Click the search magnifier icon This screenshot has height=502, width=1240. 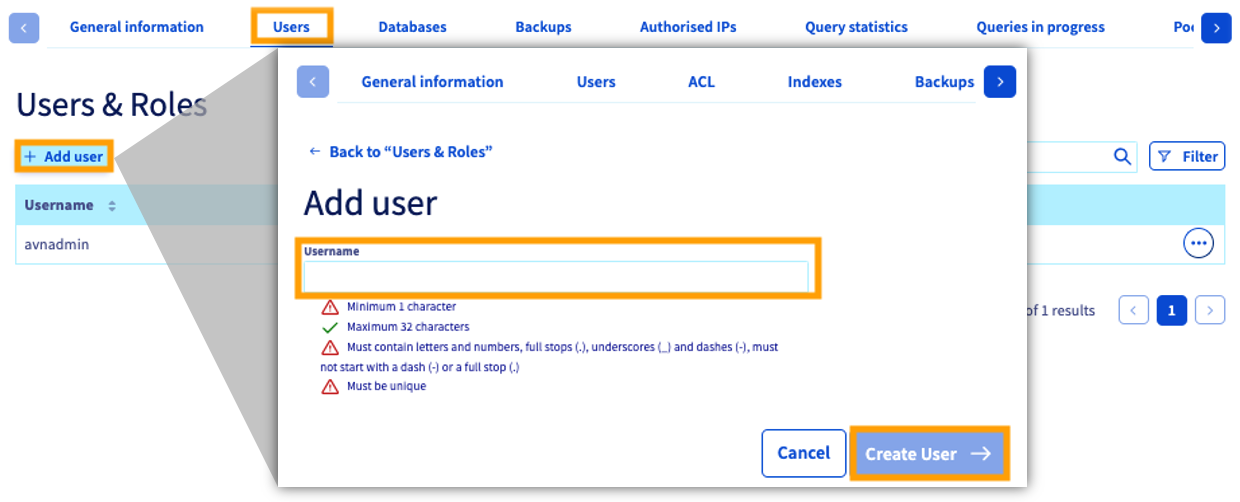coord(1122,156)
